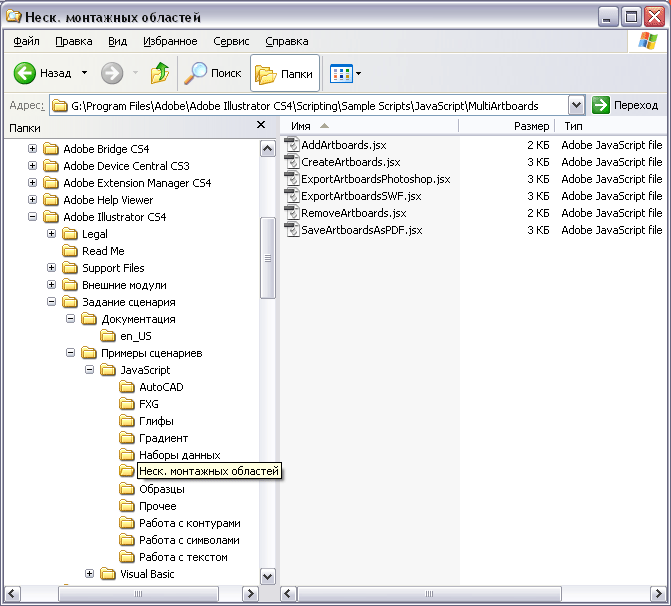Open the Файл menu
The height and width of the screenshot is (606, 671).
27,41
